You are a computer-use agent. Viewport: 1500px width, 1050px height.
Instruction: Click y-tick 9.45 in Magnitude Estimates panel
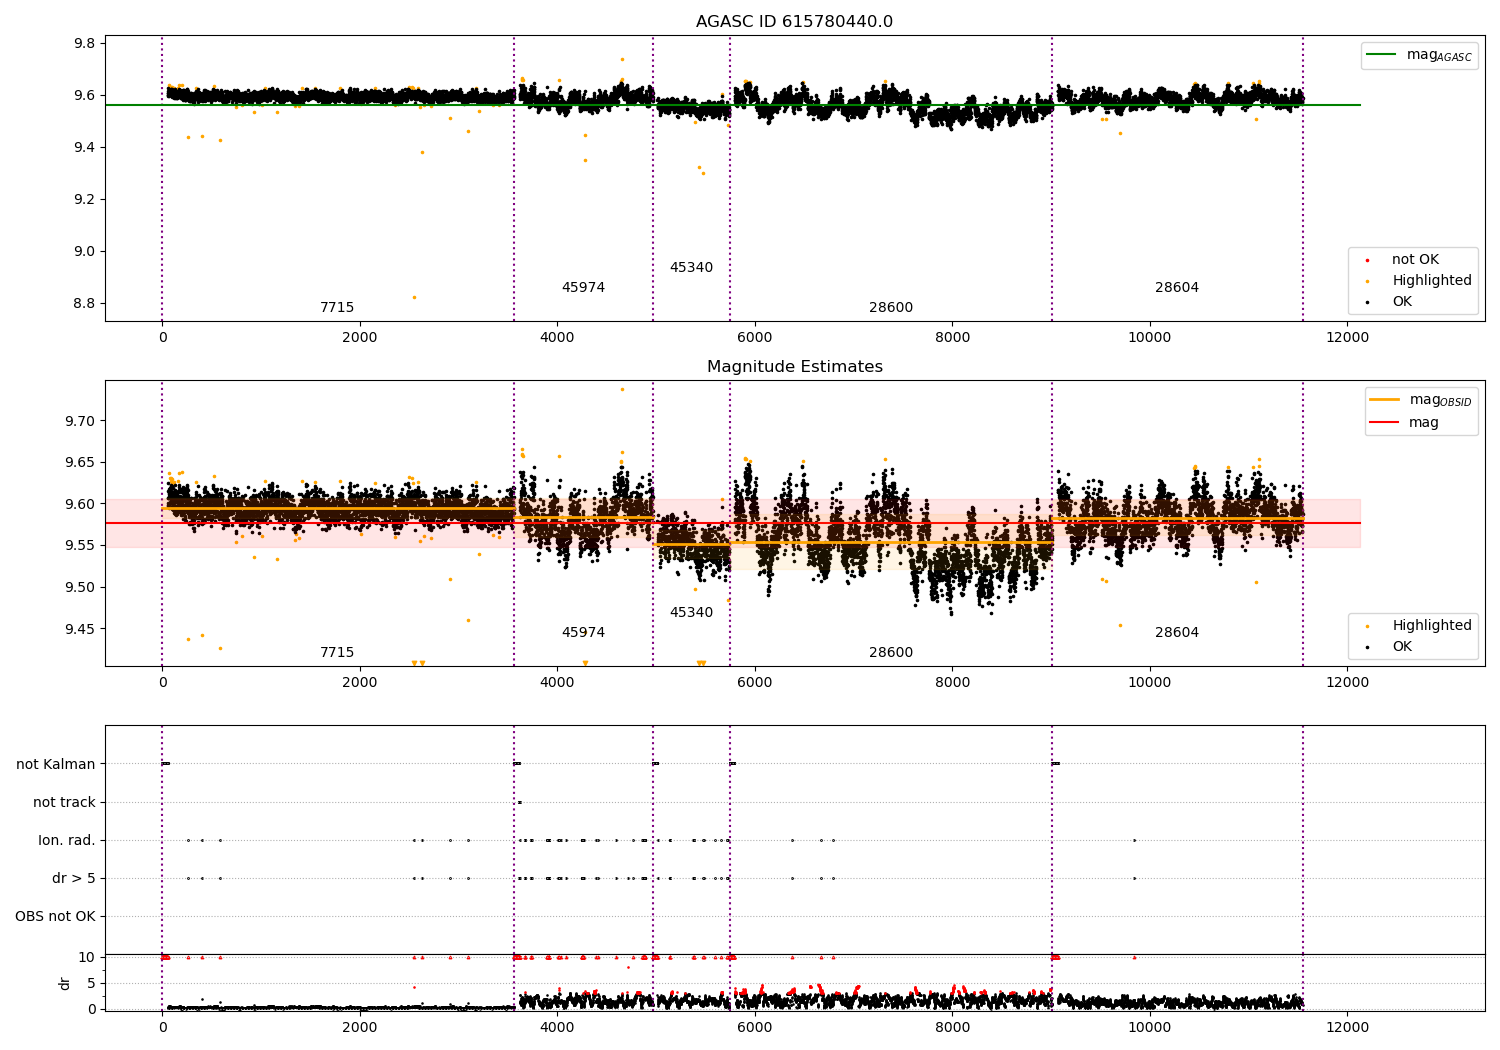point(81,630)
